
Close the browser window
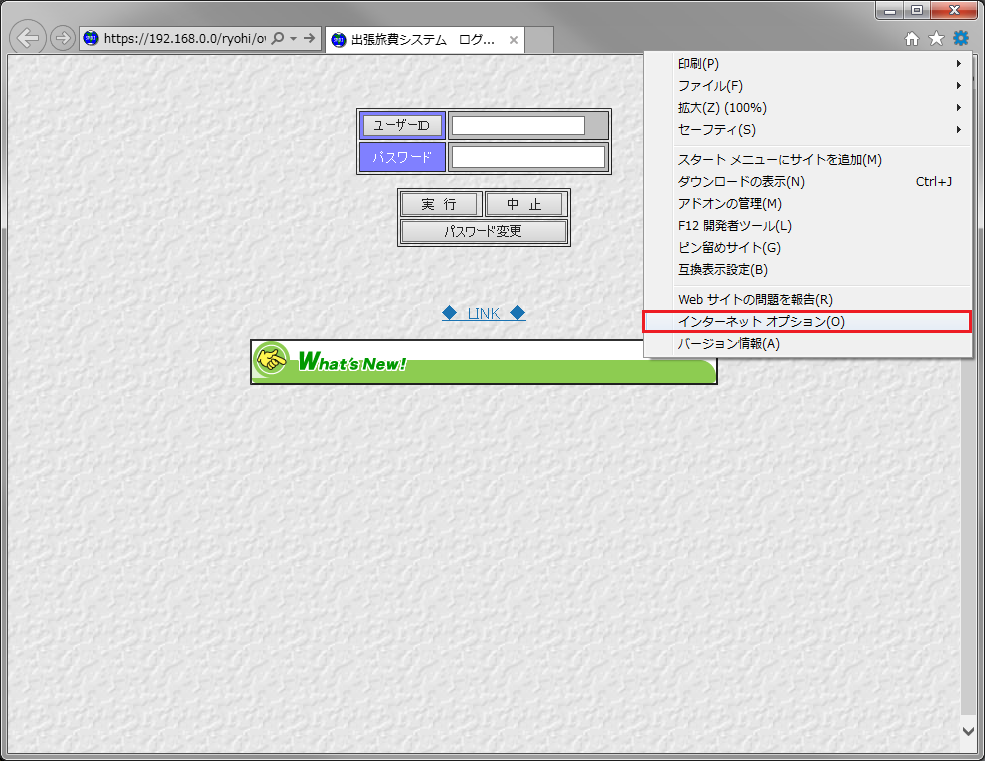tap(954, 10)
